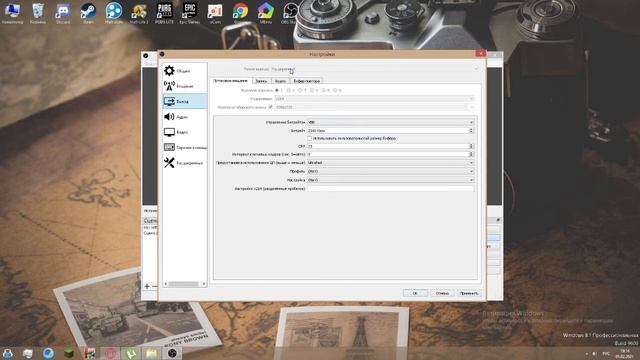
Task: Launch the Half-Life 2 desktop shortcut
Action: tap(139, 13)
